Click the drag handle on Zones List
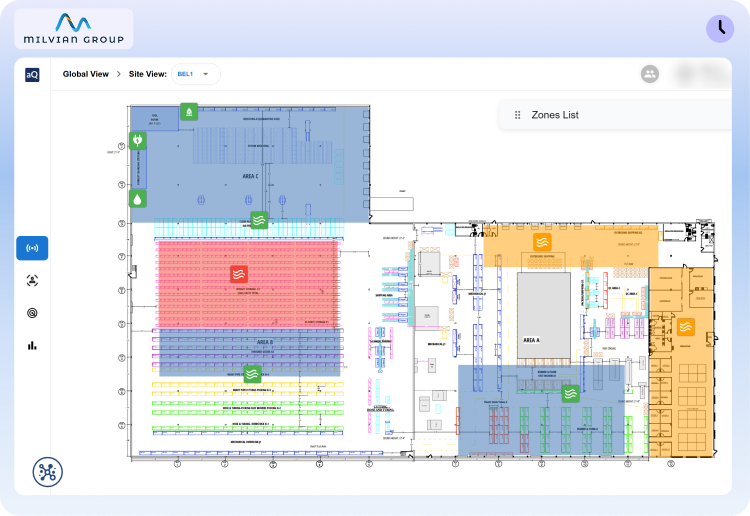This screenshot has width=750, height=516. [x=517, y=115]
